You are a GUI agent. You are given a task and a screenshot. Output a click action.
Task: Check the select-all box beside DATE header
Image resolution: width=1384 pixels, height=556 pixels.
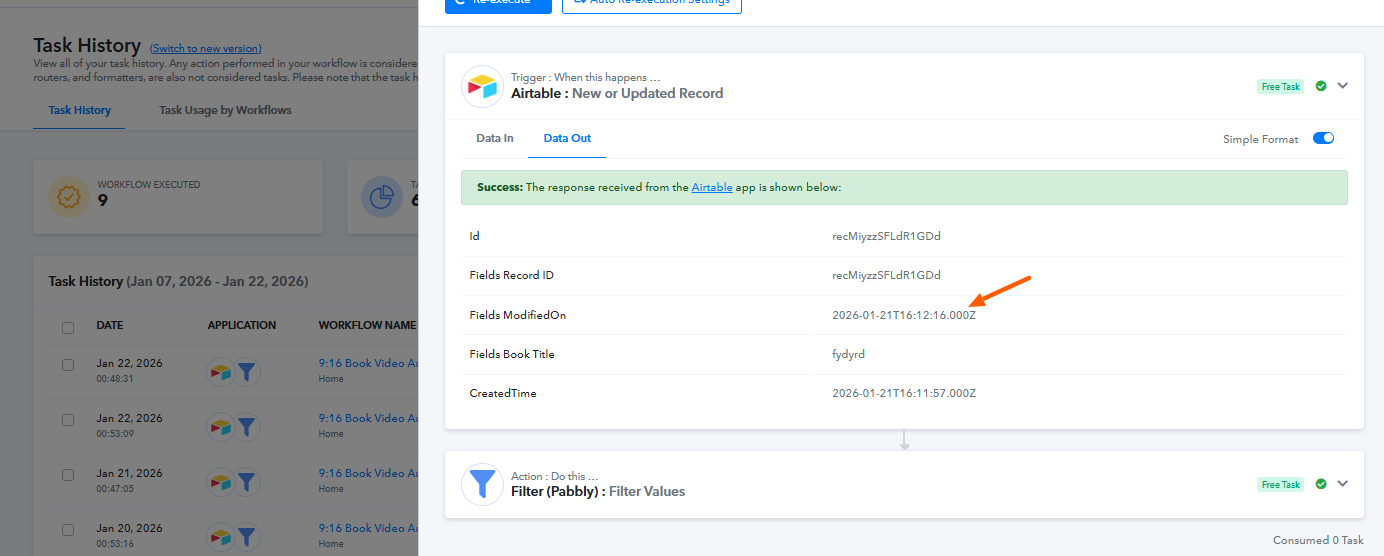click(x=68, y=327)
